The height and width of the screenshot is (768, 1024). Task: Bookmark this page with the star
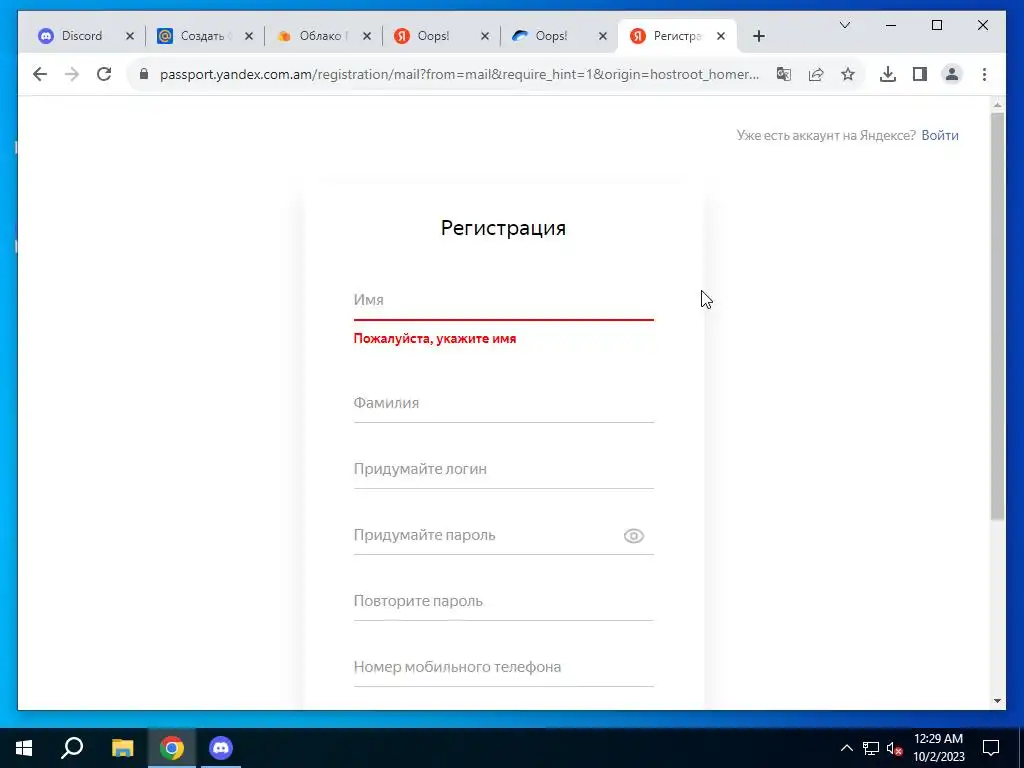pos(848,74)
